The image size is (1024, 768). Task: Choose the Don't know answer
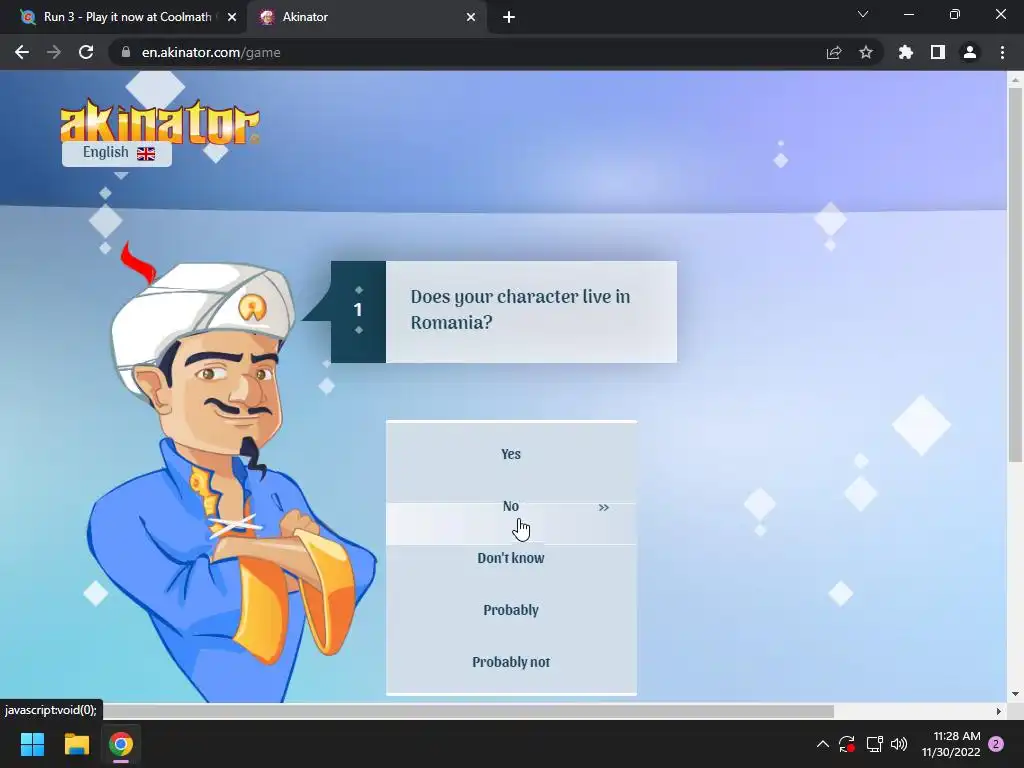pyautogui.click(x=511, y=558)
